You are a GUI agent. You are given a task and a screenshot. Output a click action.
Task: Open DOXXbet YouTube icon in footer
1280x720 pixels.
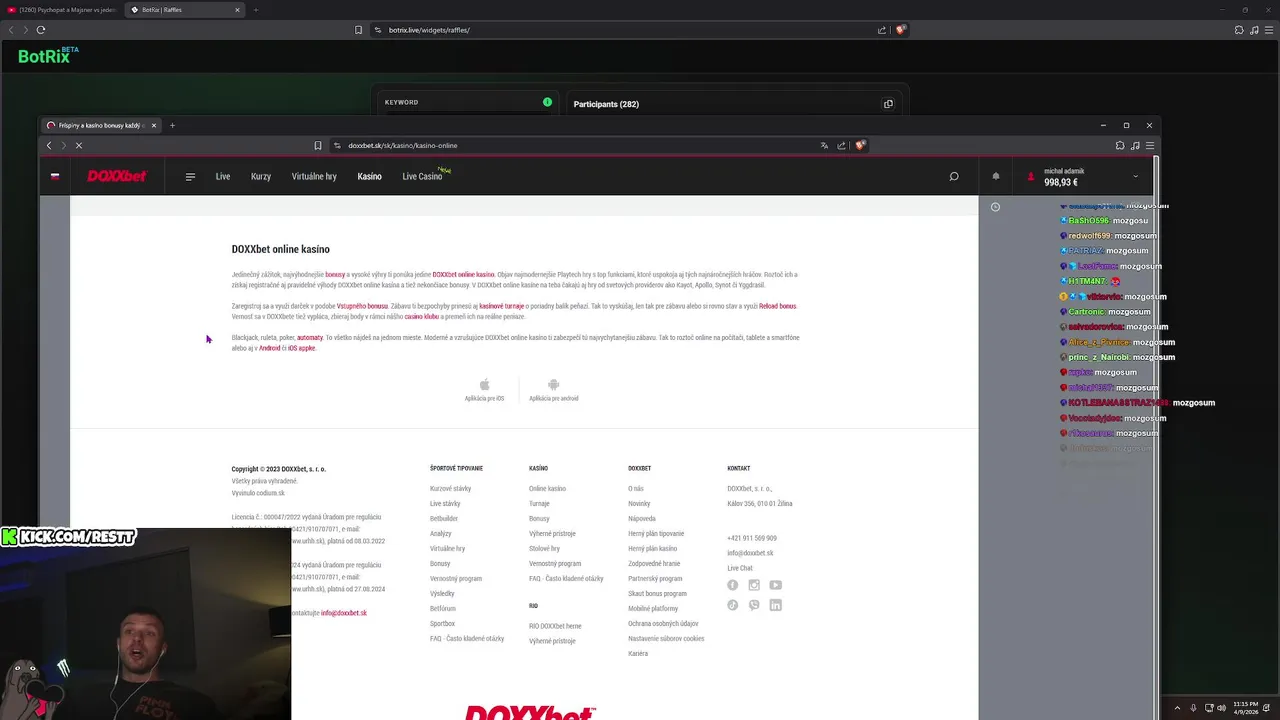pos(776,585)
